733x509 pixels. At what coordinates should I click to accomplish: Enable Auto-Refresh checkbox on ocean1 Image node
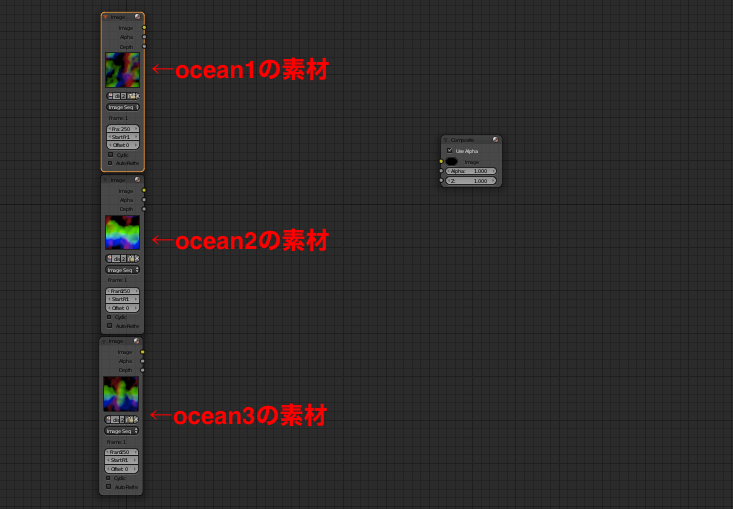[110, 163]
